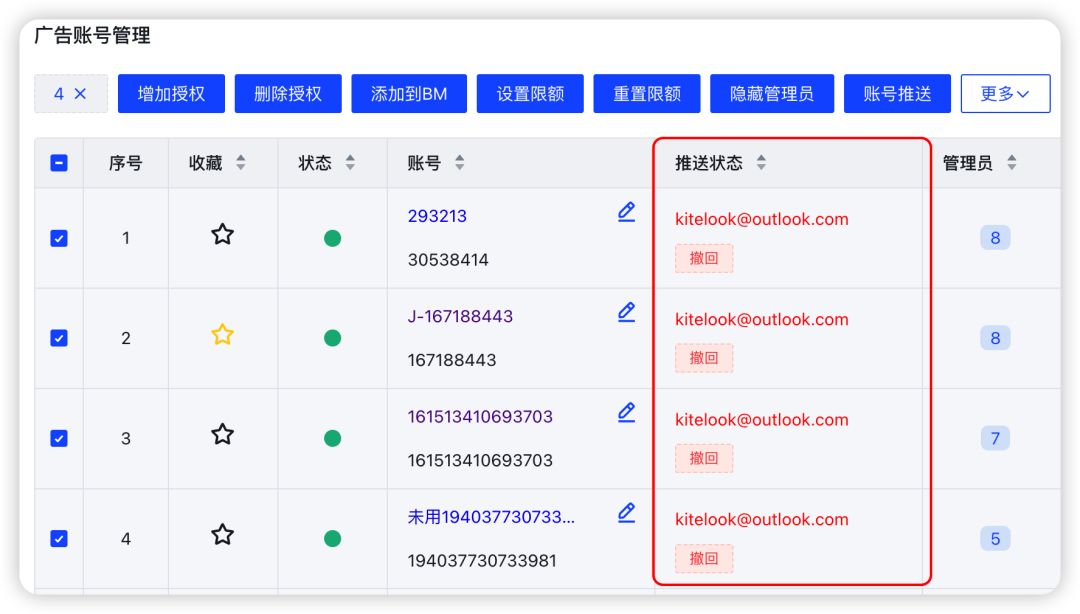This screenshot has height=614, width=1080.
Task: Click the edit pencil icon on row 3
Action: point(627,412)
